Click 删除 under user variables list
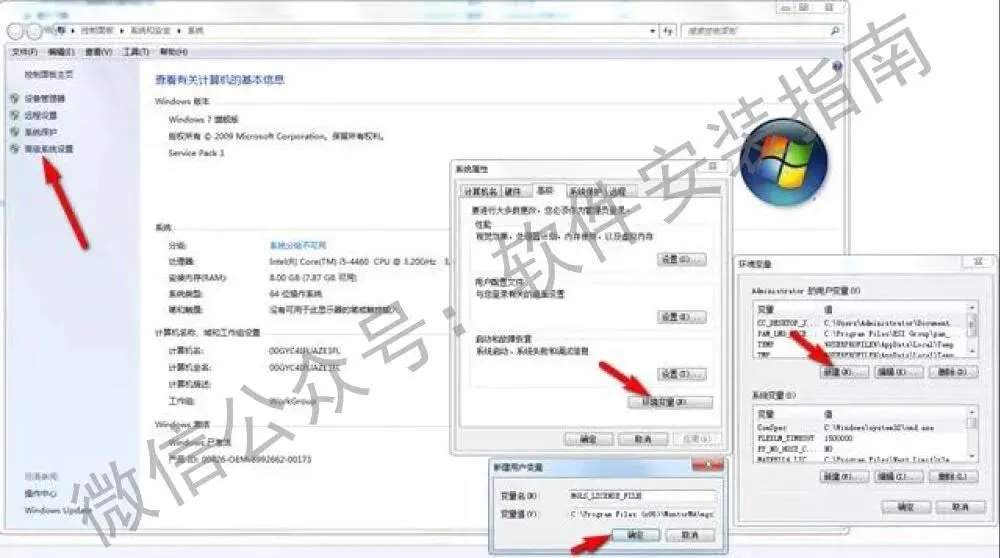The width and height of the screenshot is (1000, 558). (x=953, y=372)
